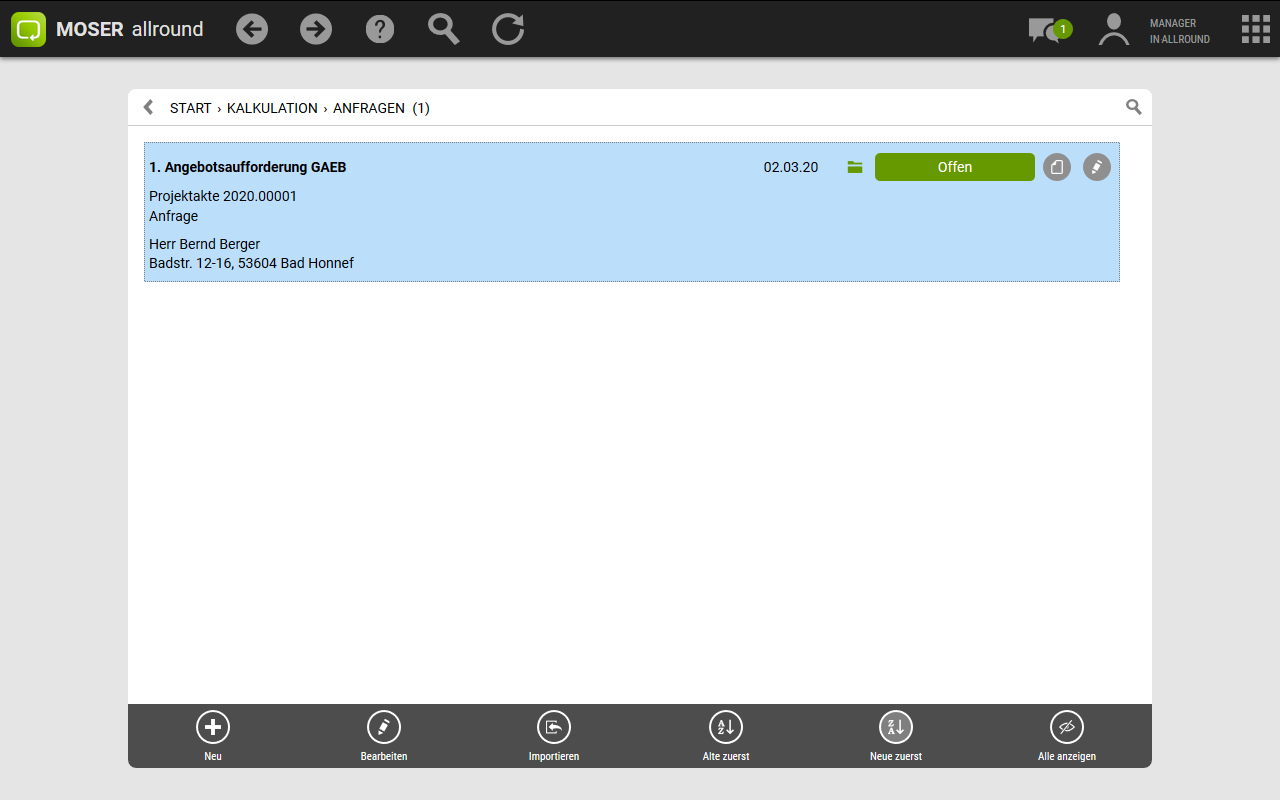The width and height of the screenshot is (1280, 800).
Task: Go to START in breadcrumb
Action: point(190,108)
